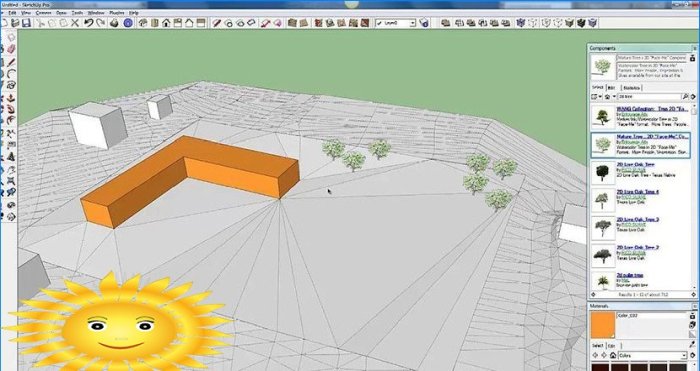
Task: Switch to Top view icon
Action: [155, 23]
